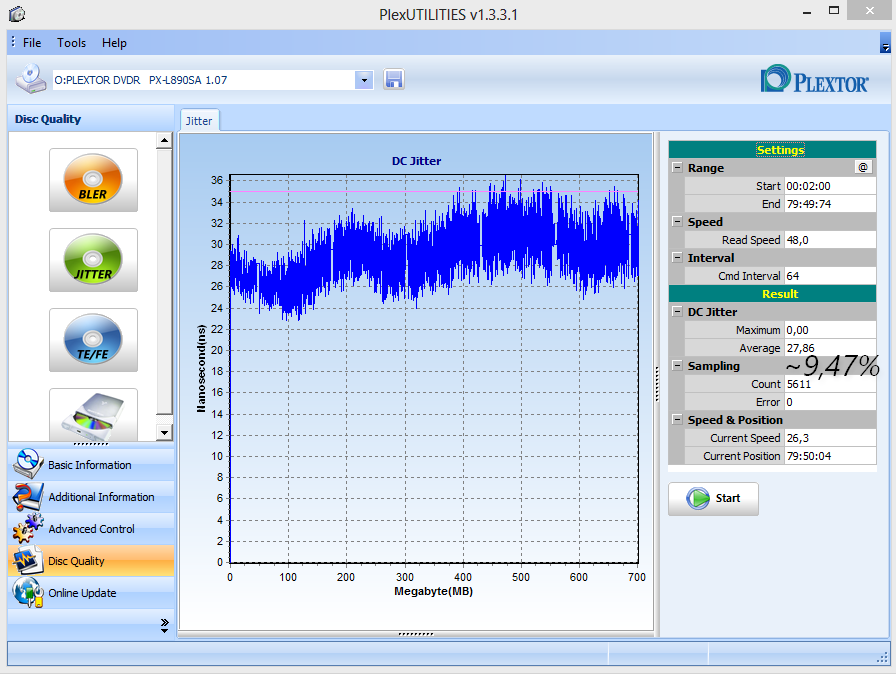
Task: Click the Current Speed value 26,3
Action: (x=830, y=438)
